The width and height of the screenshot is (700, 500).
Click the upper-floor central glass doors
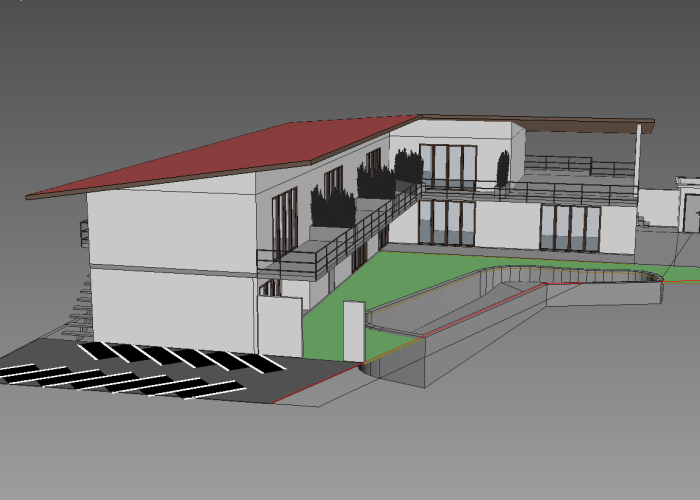click(x=447, y=166)
